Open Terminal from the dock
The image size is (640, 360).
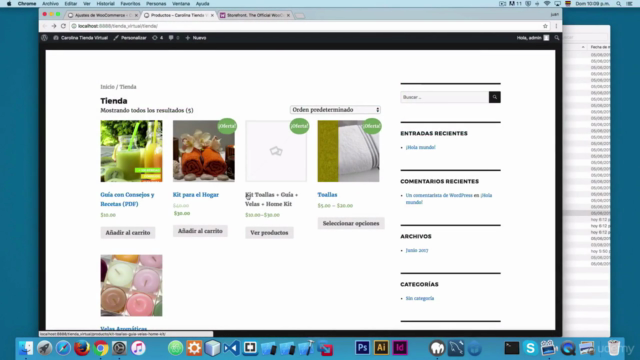click(511, 348)
